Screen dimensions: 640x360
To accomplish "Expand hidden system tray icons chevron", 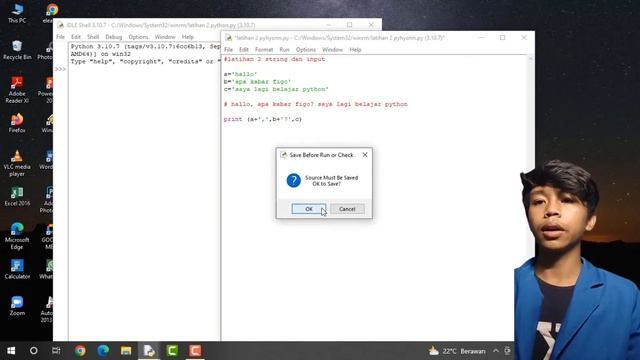I will [496, 351].
